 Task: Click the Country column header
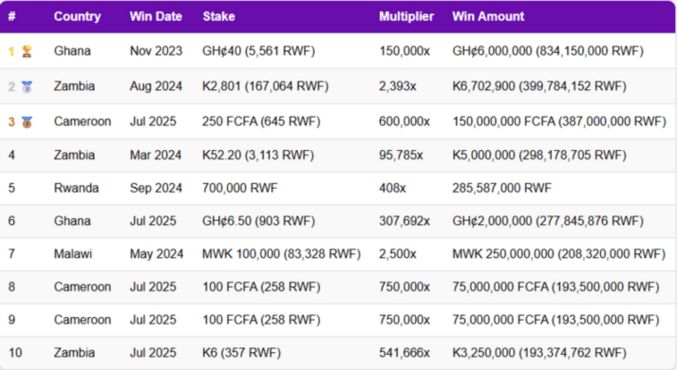click(77, 16)
